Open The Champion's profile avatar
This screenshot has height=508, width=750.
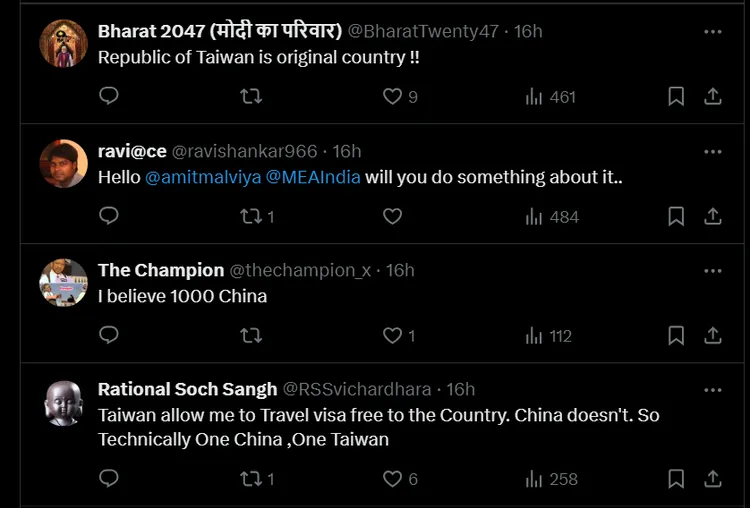click(x=63, y=283)
